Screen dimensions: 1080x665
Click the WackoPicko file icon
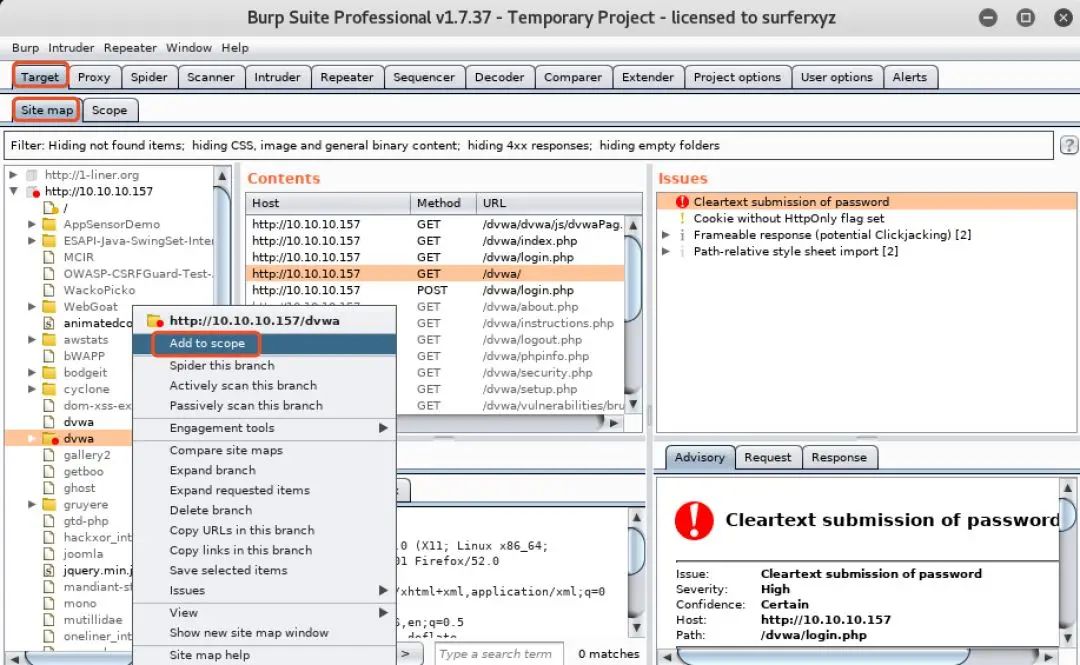49,290
